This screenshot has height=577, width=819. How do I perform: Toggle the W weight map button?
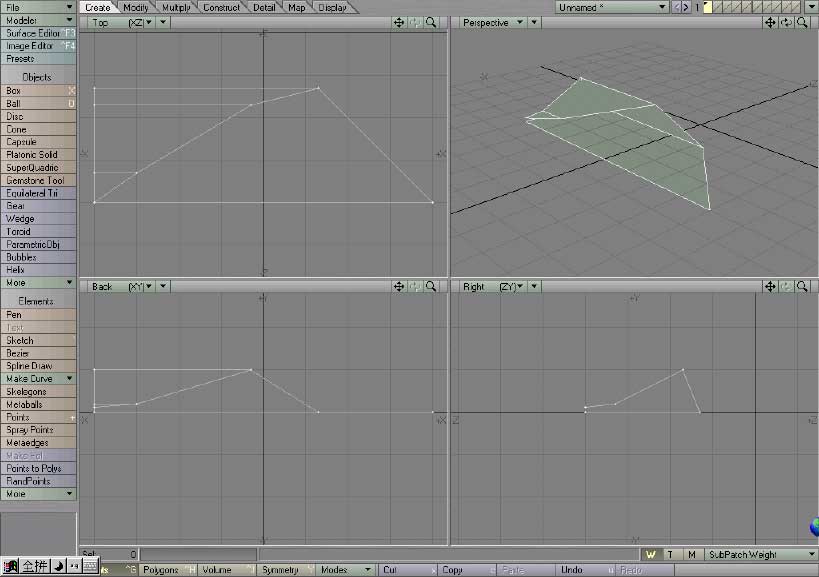651,554
